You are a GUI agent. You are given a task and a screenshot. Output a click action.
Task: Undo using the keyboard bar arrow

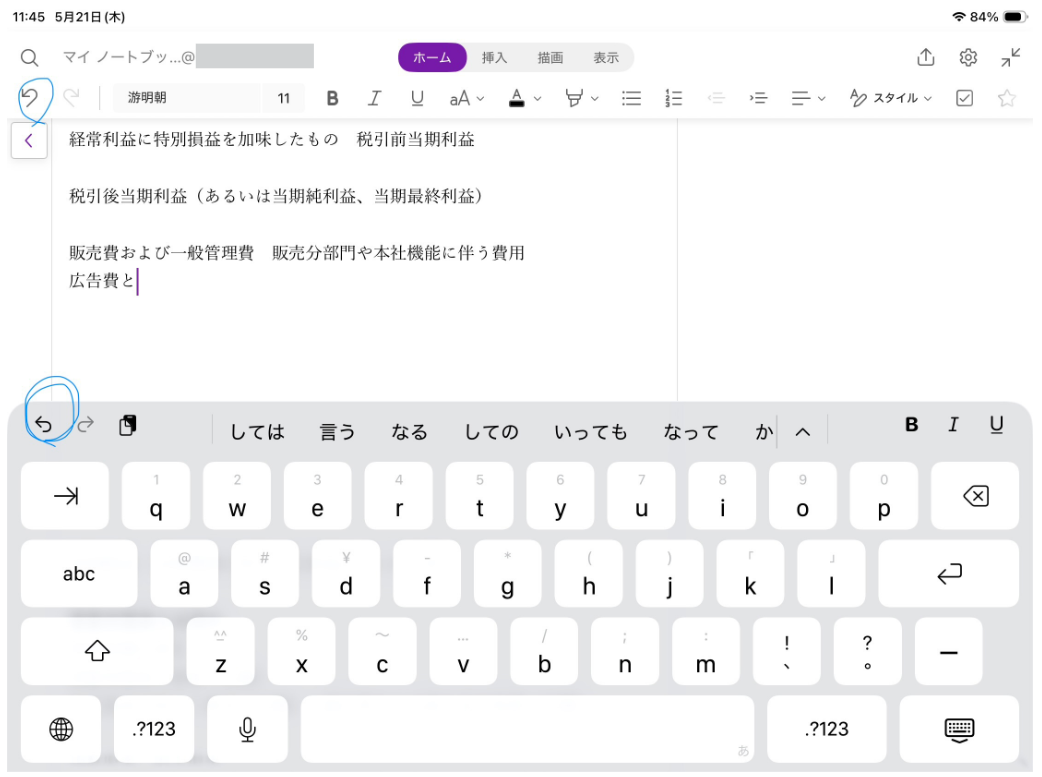[44, 424]
